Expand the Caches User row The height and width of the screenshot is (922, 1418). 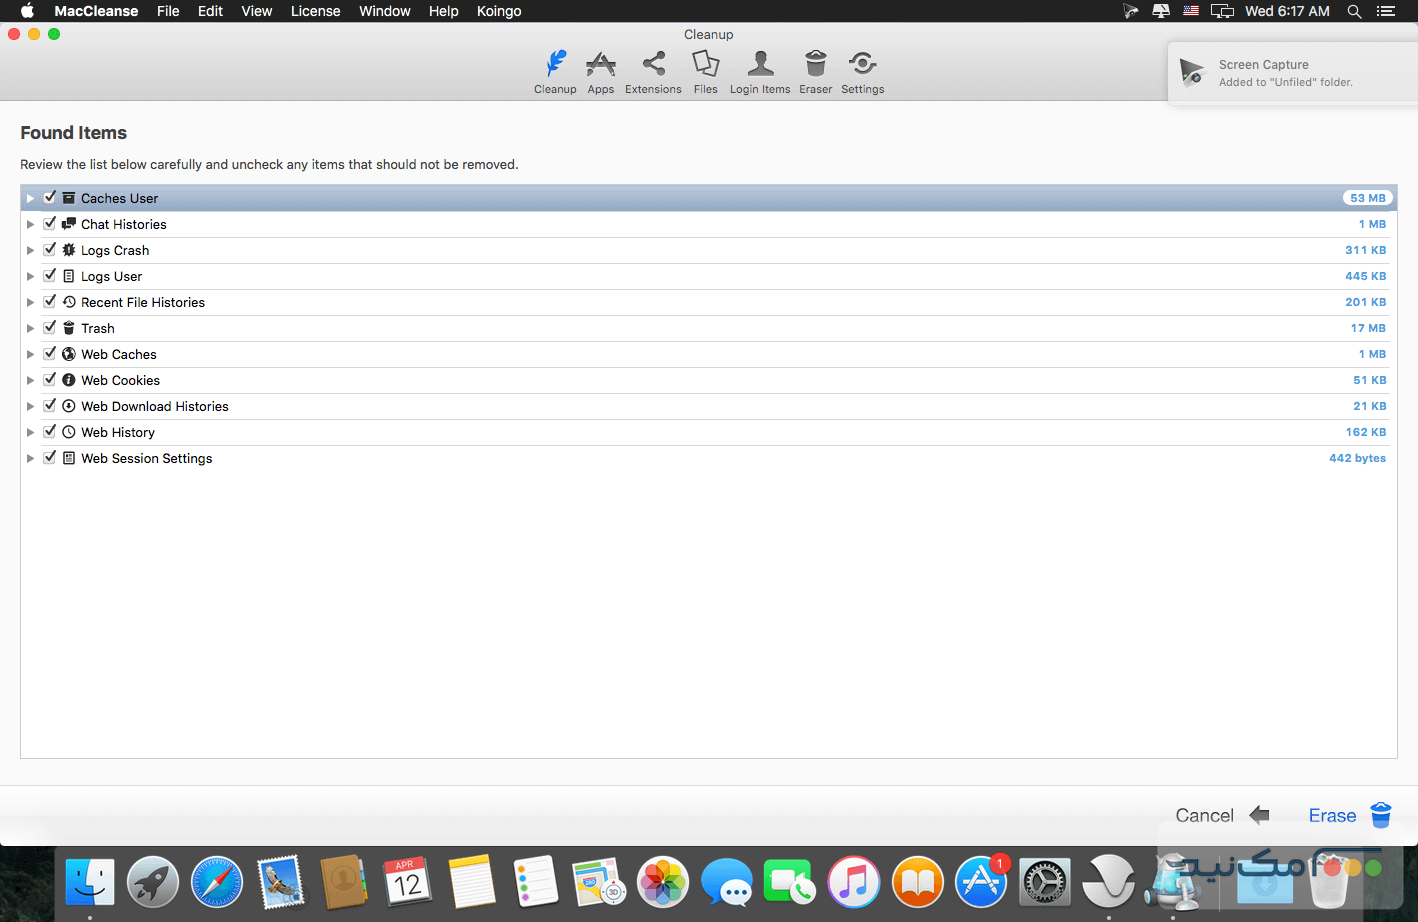[x=30, y=198]
